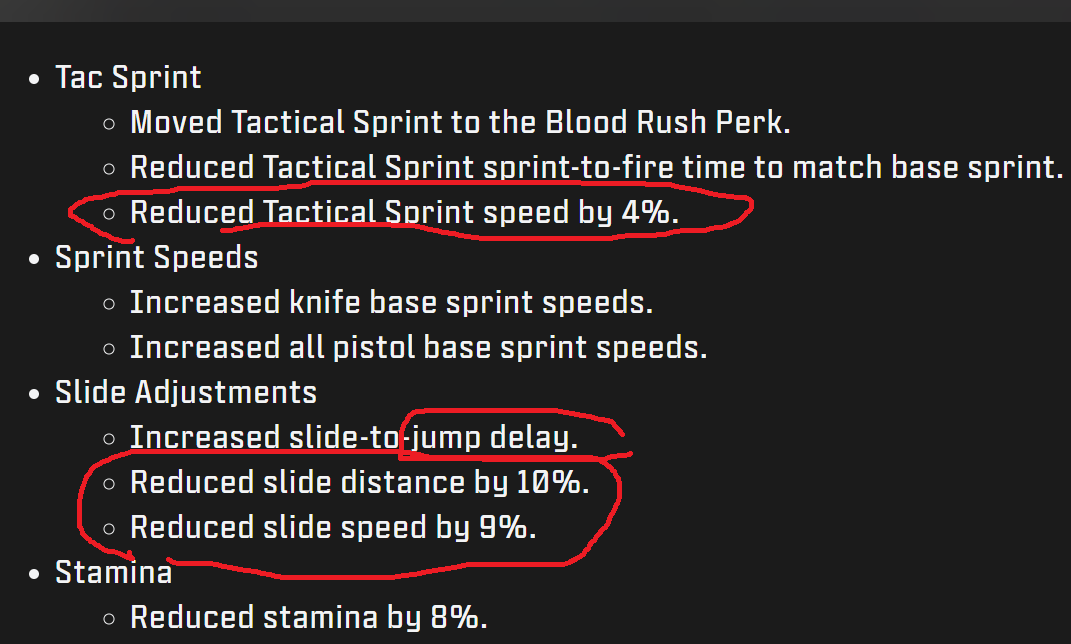Click the bullet beside Slide Adjustments
The width and height of the screenshot is (1071, 644).
point(34,395)
